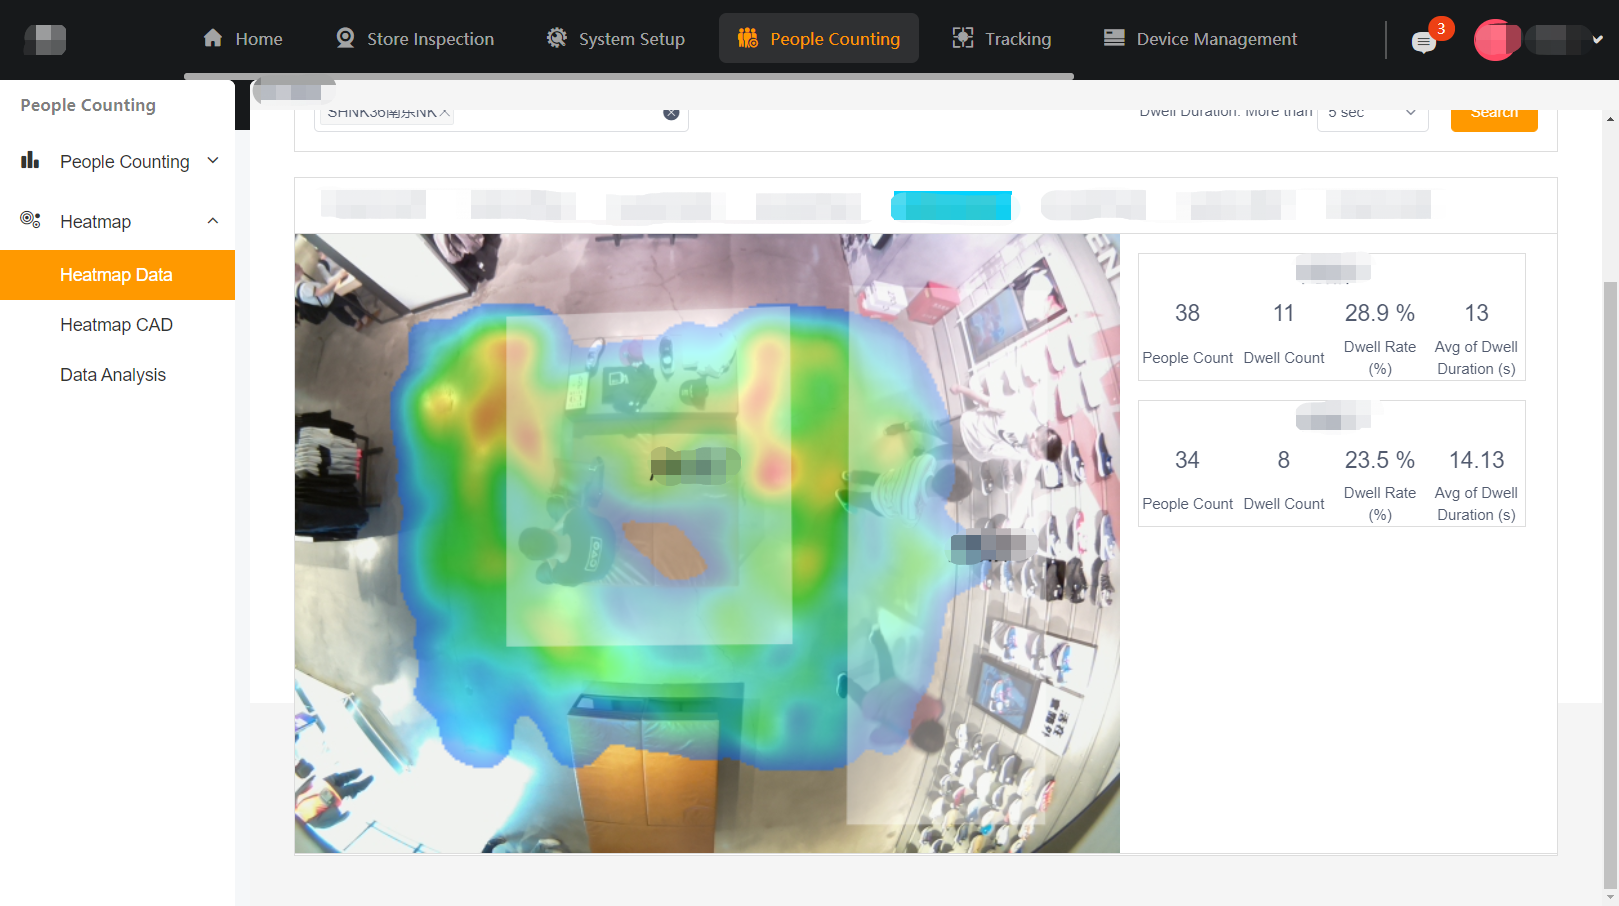Click the Dwell Rate 23.5 % value
The height and width of the screenshot is (906, 1619).
[1380, 460]
